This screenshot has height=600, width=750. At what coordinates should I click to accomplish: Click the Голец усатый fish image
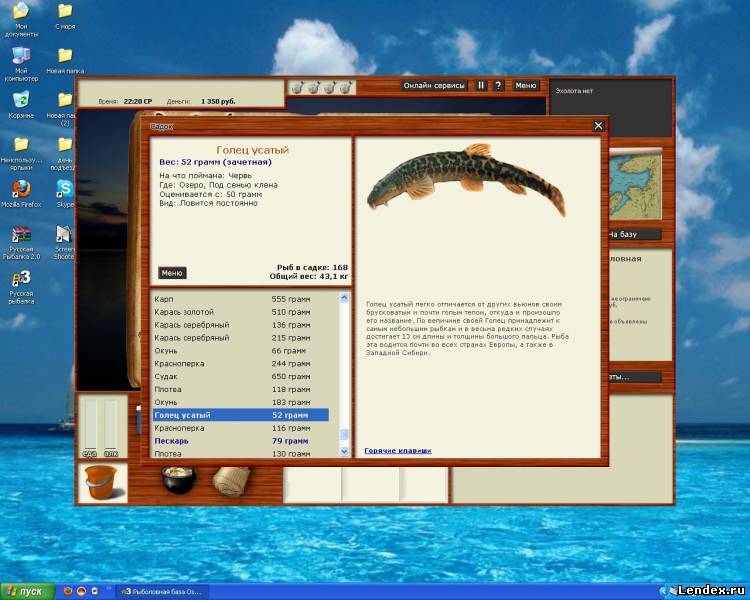[x=466, y=180]
